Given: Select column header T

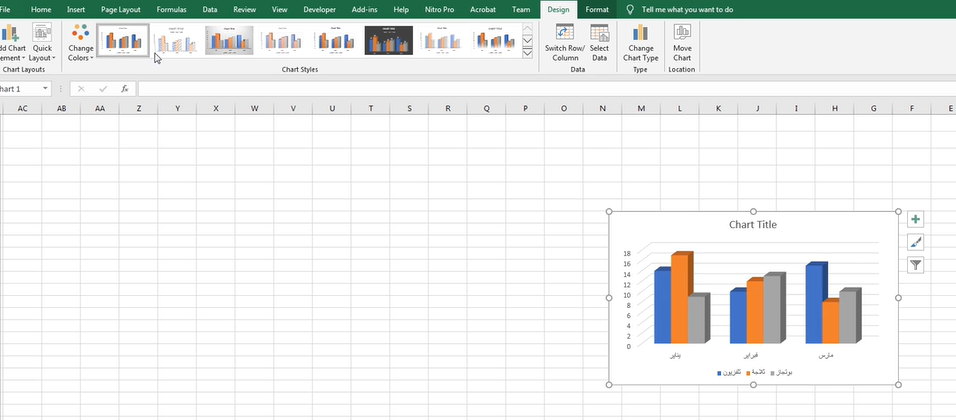Looking at the screenshot, I should tap(371, 109).
